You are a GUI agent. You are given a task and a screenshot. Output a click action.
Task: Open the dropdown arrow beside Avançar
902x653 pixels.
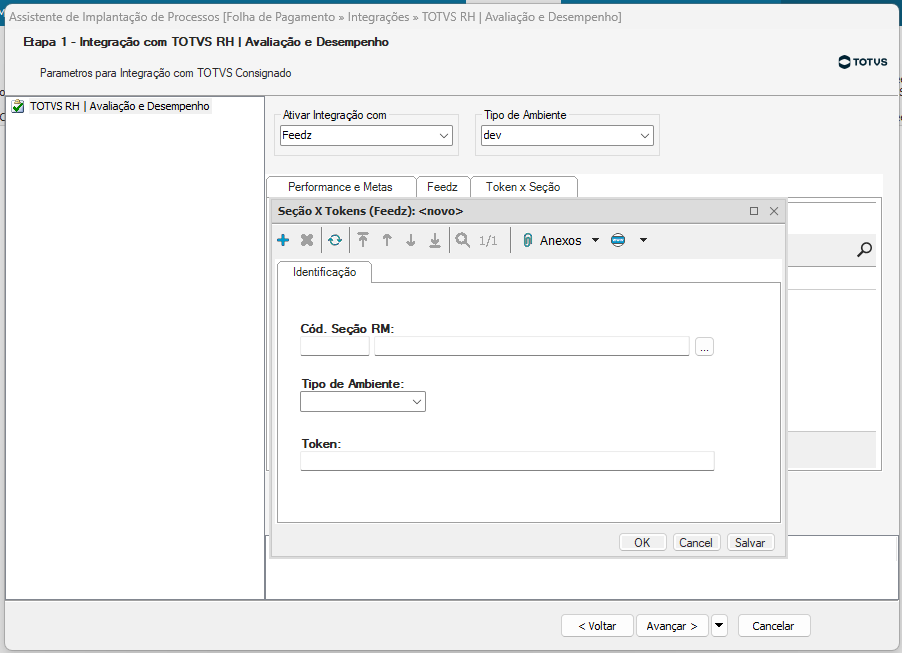coord(720,625)
